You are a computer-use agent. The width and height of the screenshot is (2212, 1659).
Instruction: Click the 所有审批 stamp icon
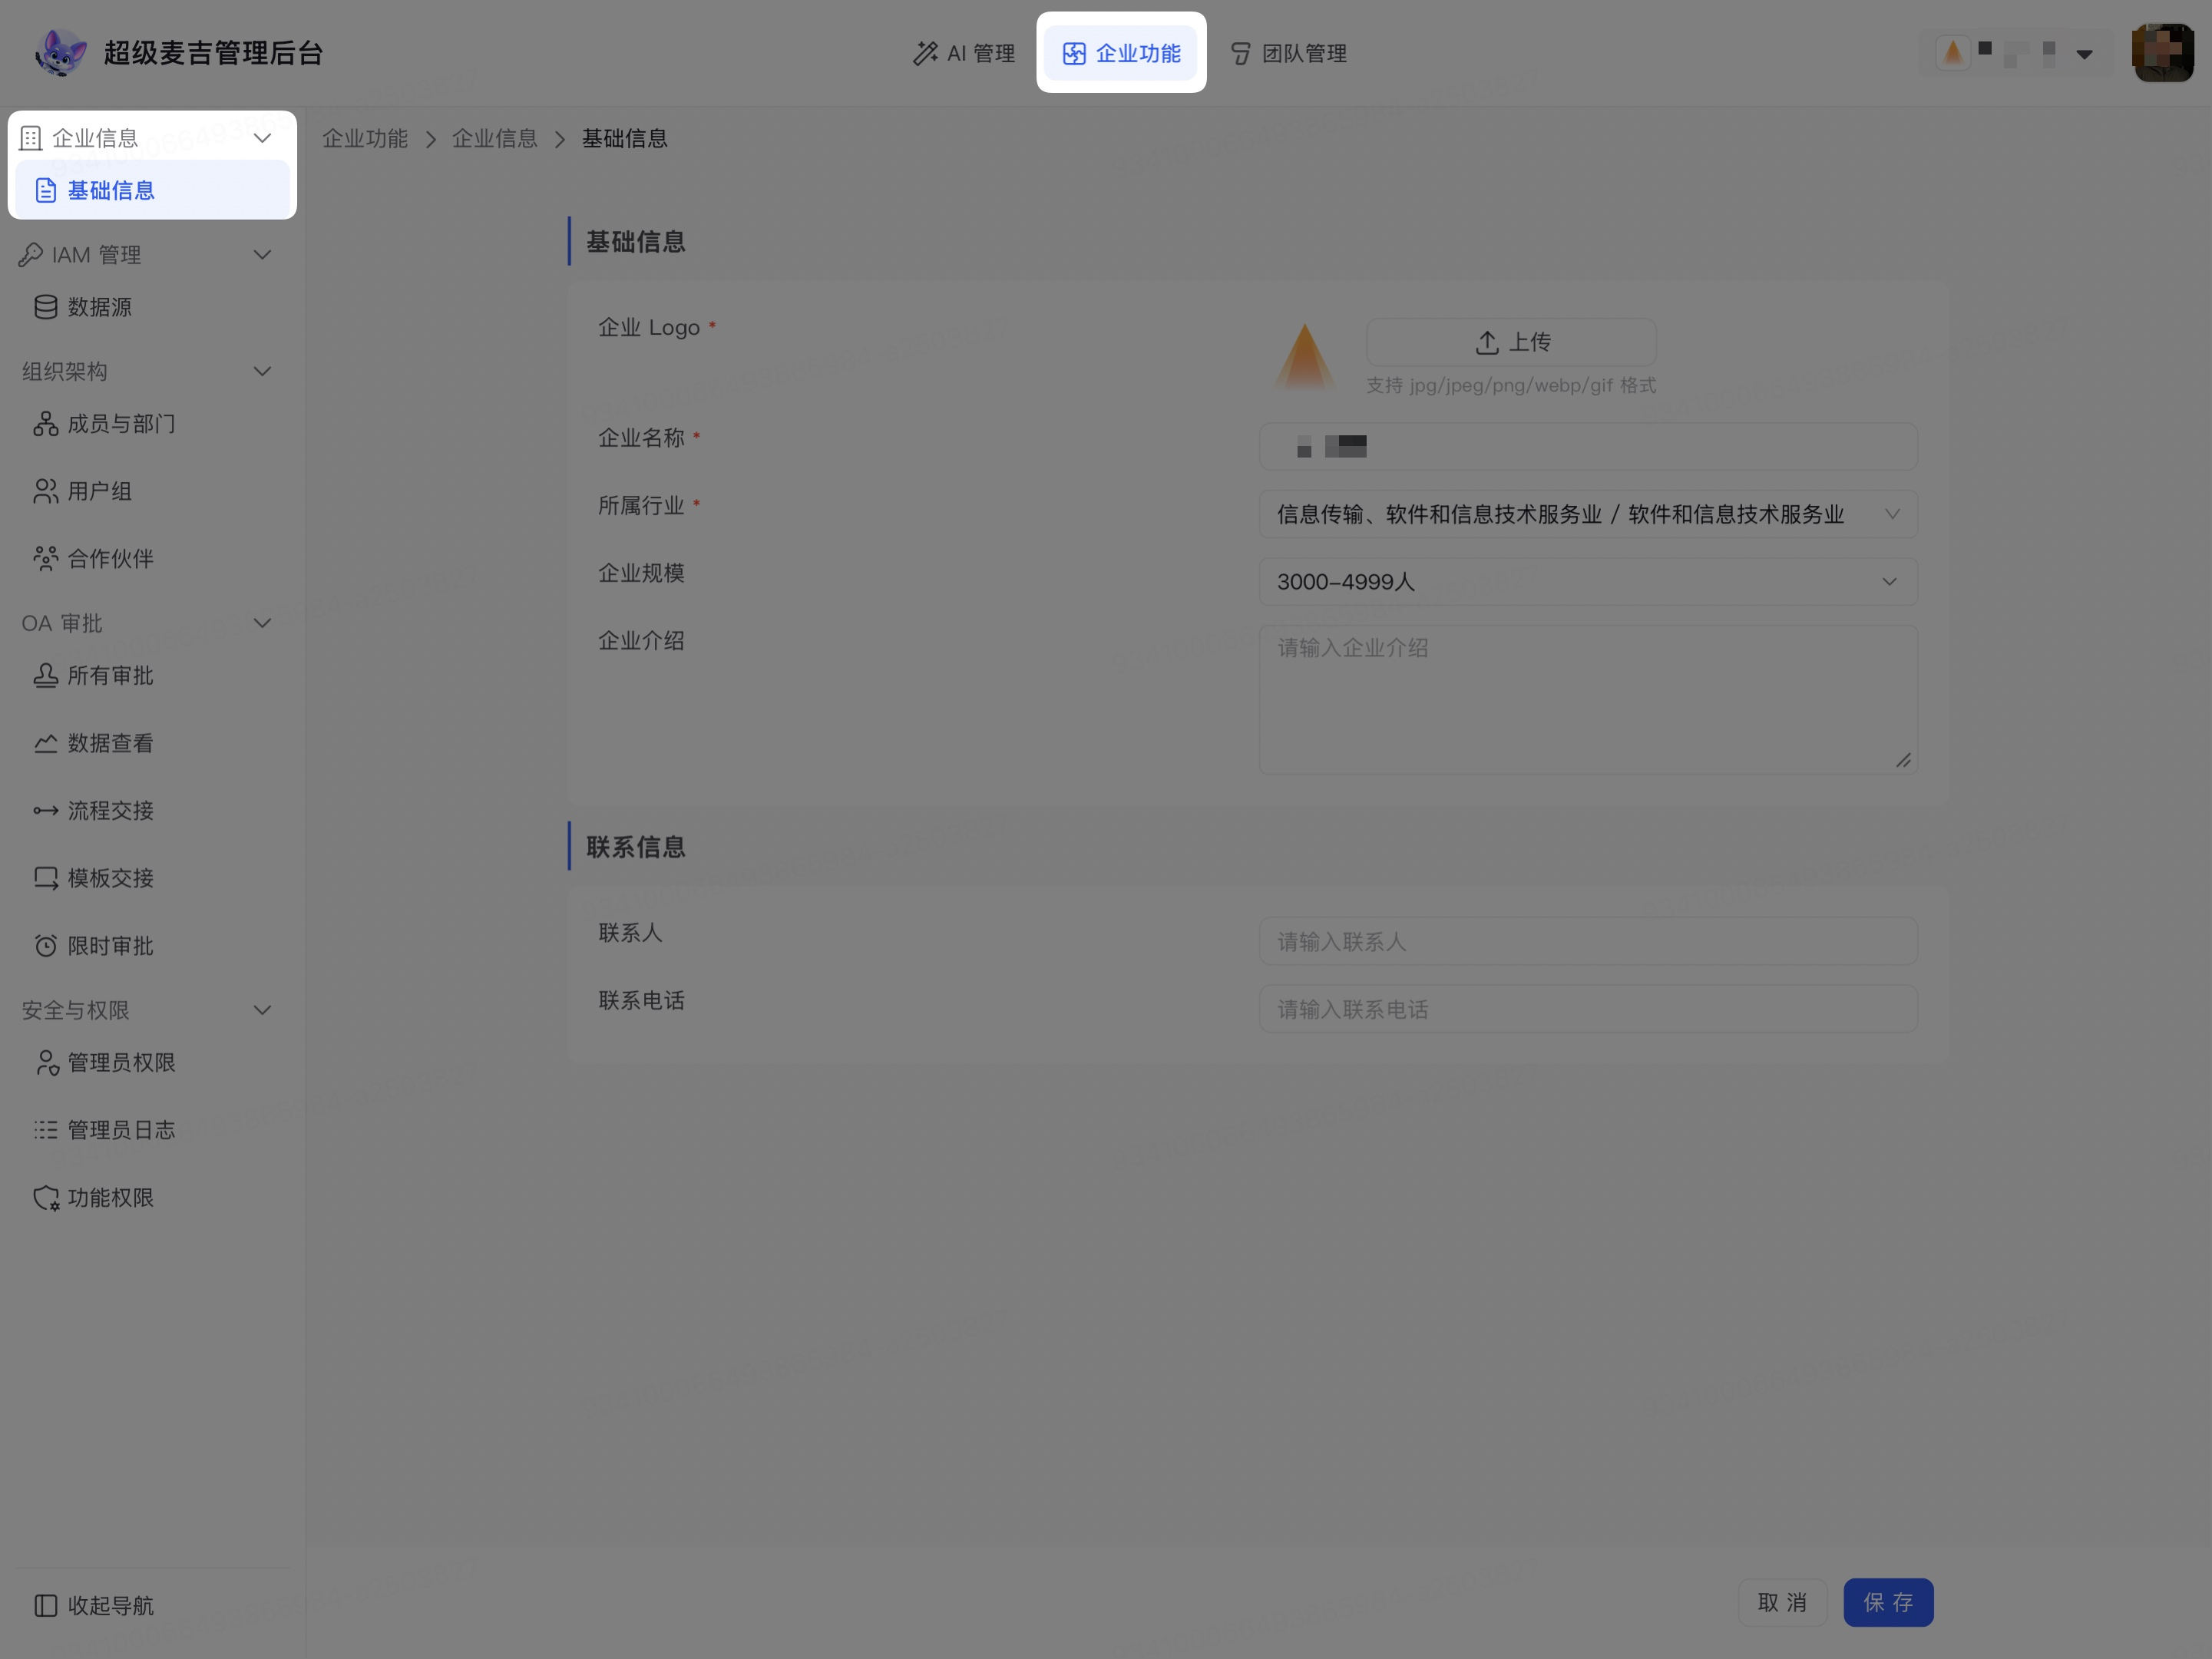pyautogui.click(x=46, y=676)
